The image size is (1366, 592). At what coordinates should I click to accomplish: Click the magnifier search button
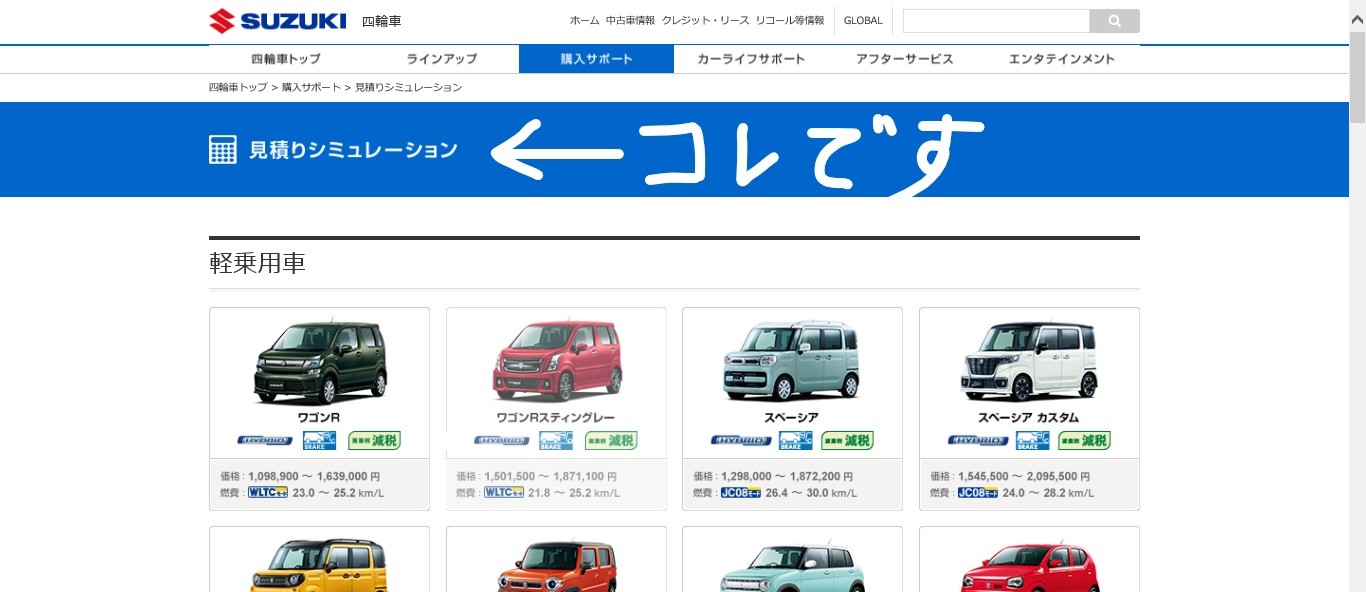[1115, 21]
